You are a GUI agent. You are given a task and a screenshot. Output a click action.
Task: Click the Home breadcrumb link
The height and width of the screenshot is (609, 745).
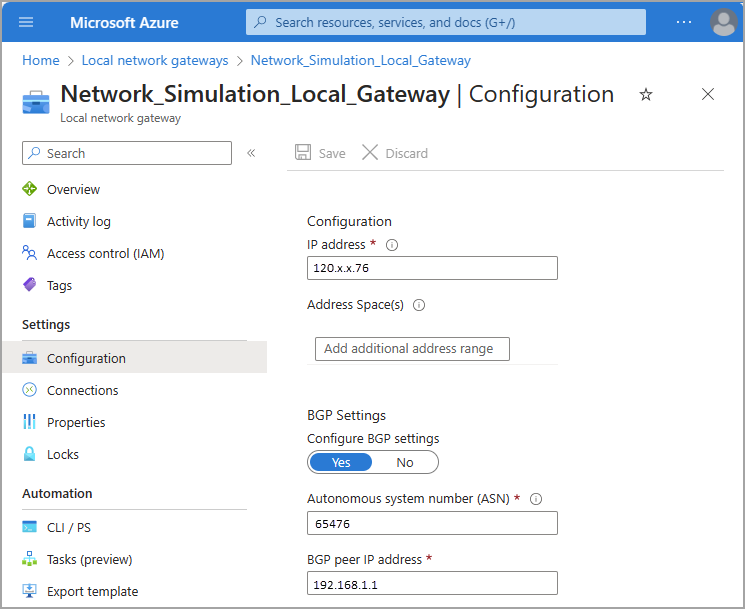click(x=41, y=61)
